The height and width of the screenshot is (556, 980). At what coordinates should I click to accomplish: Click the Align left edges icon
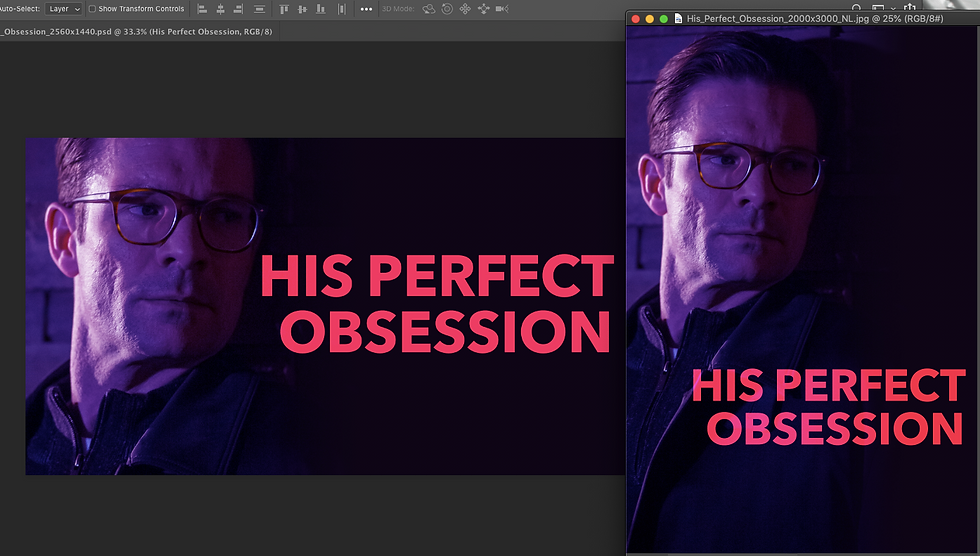[202, 9]
